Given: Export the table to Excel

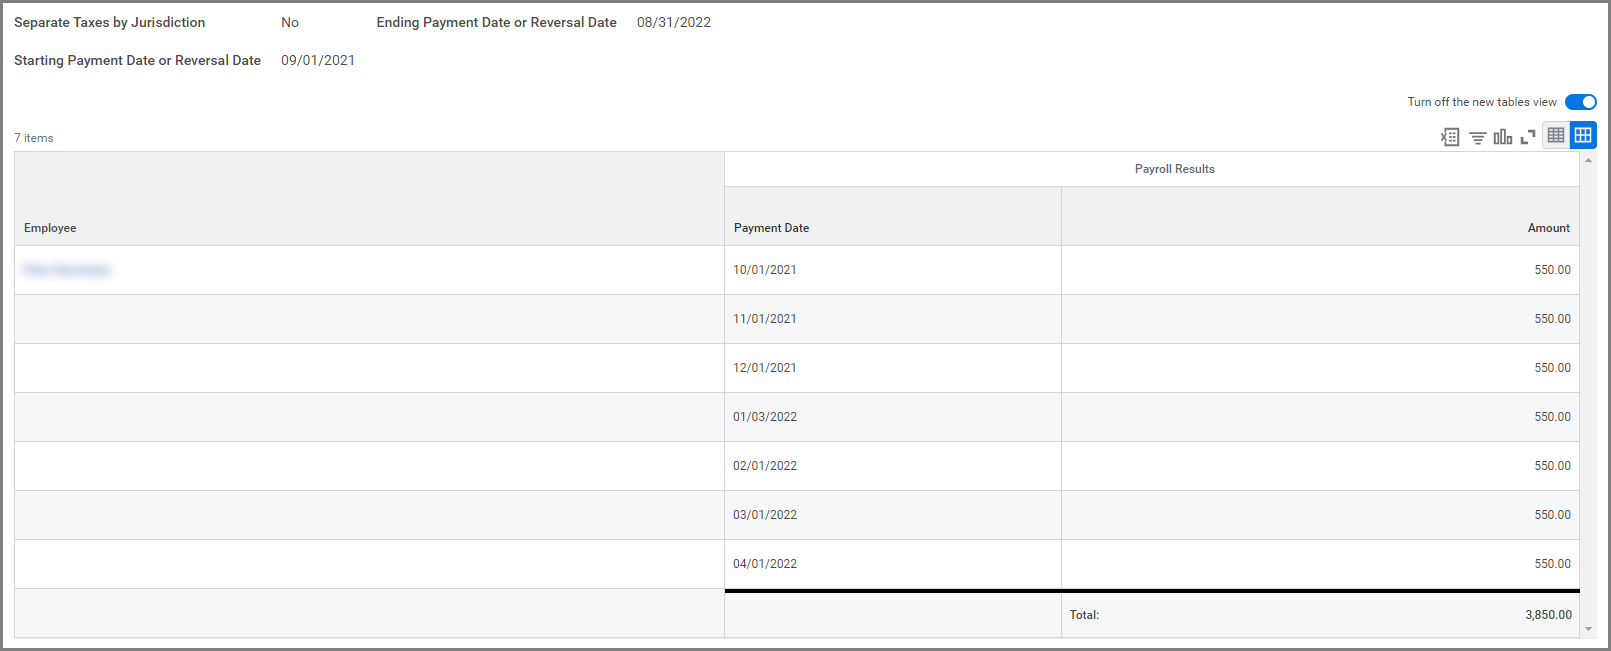Looking at the screenshot, I should (x=1450, y=137).
